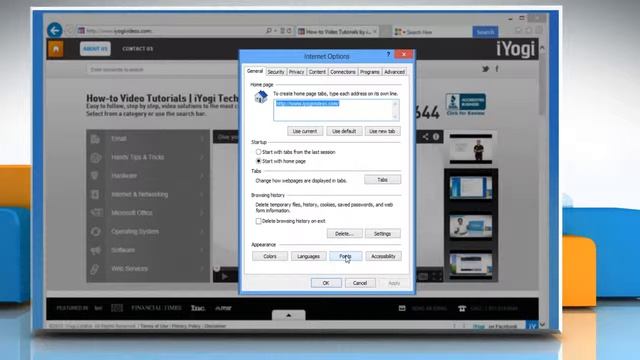Image resolution: width=640 pixels, height=360 pixels.
Task: Click the home page house icon in dialog
Action: pos(261,97)
